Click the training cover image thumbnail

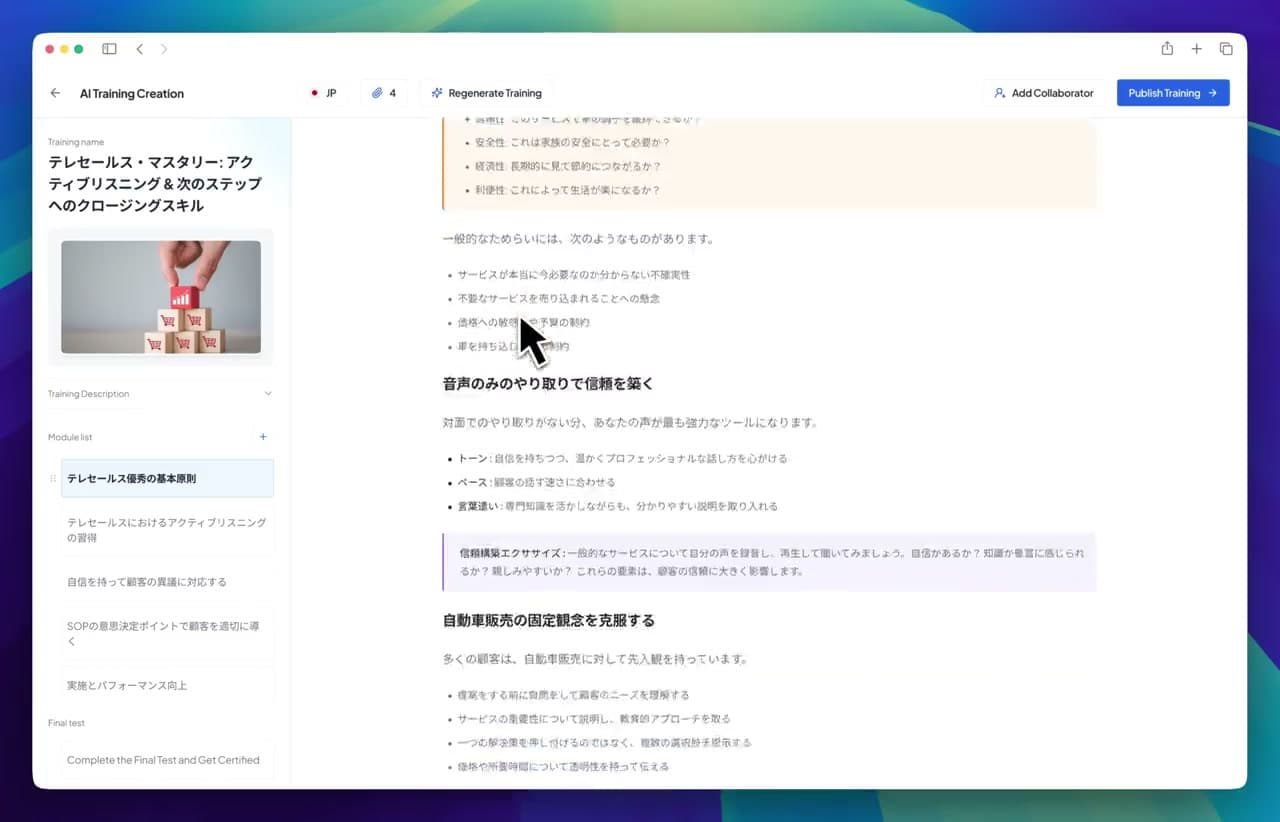pos(161,297)
